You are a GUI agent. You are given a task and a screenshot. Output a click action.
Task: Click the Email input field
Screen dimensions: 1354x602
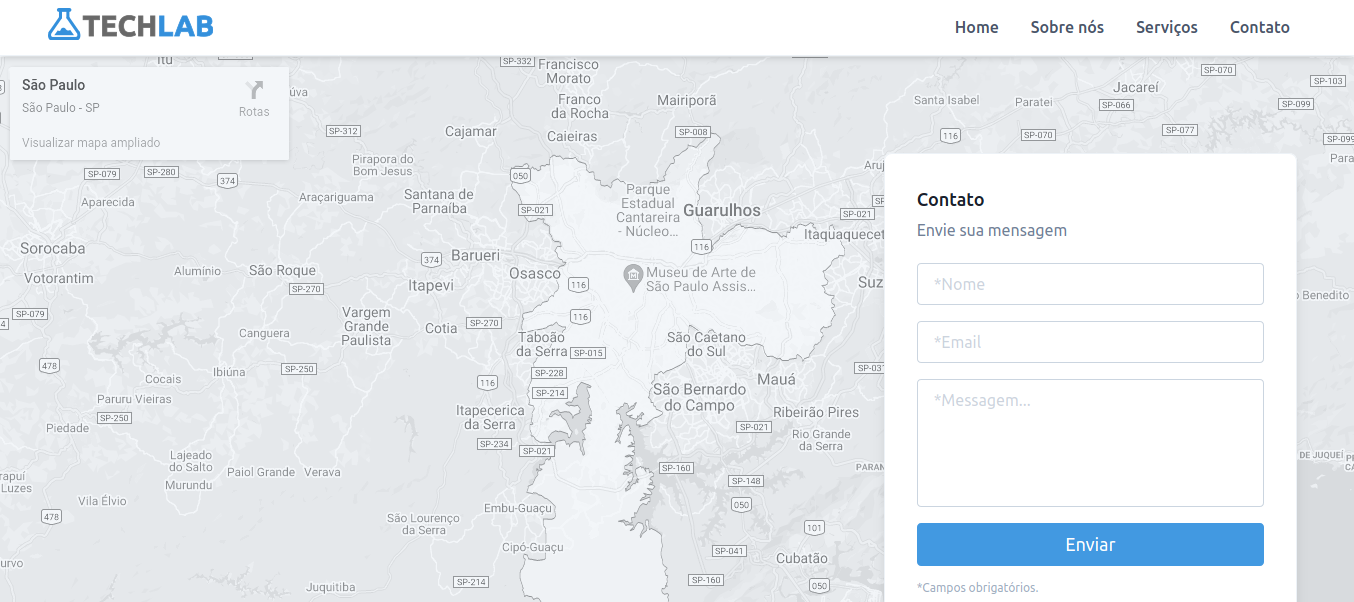pos(1090,341)
